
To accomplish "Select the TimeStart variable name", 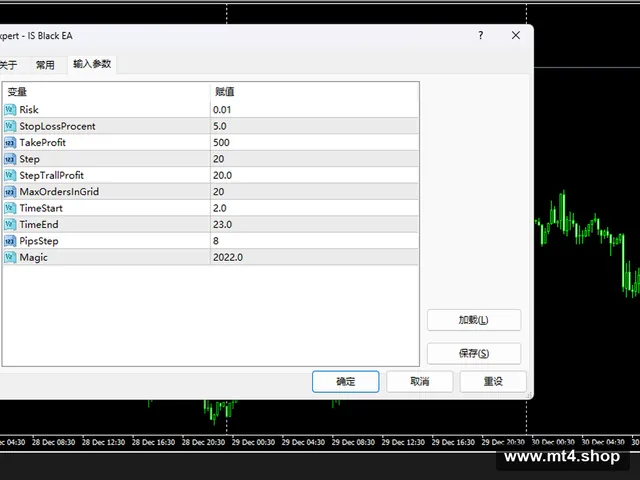I will pos(41,208).
